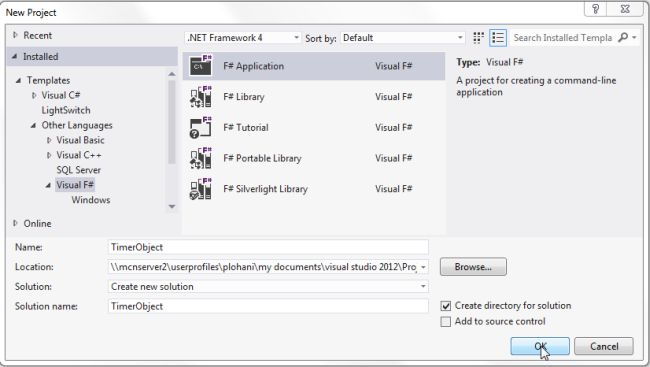Select the Visual C# tree item
This screenshot has width=650, height=367.
(61, 95)
